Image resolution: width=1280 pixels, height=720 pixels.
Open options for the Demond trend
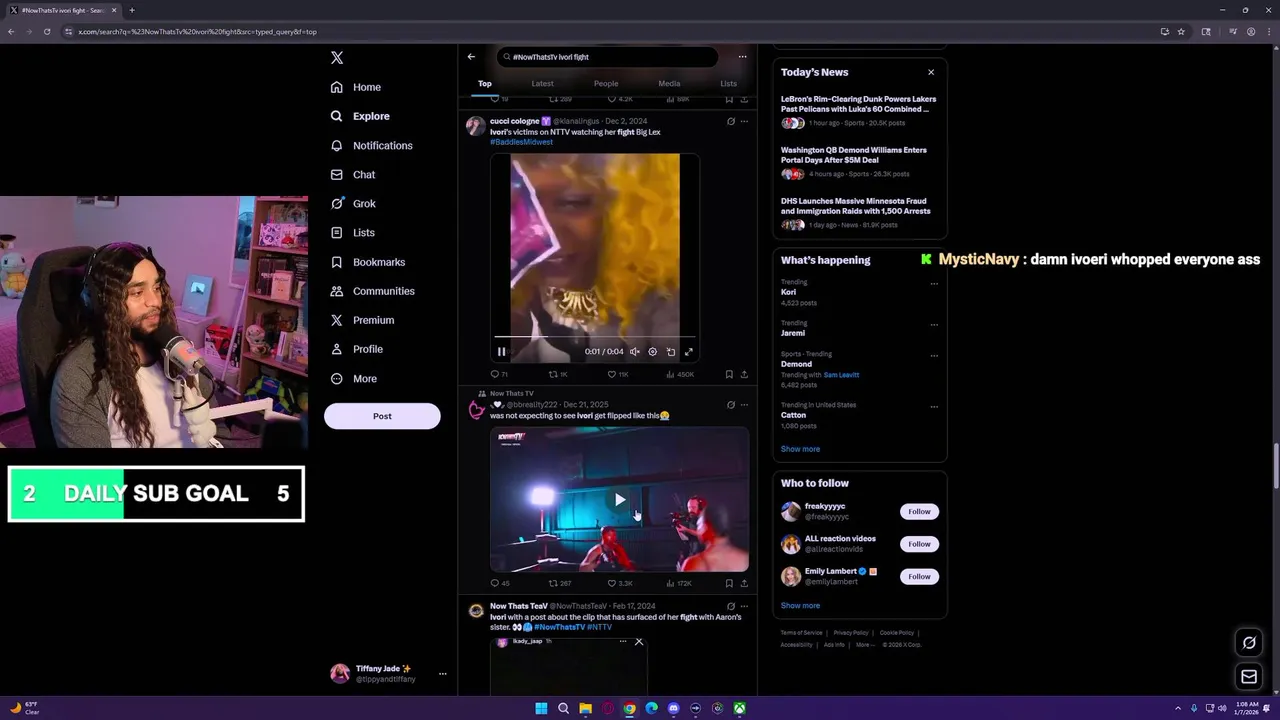click(x=934, y=355)
